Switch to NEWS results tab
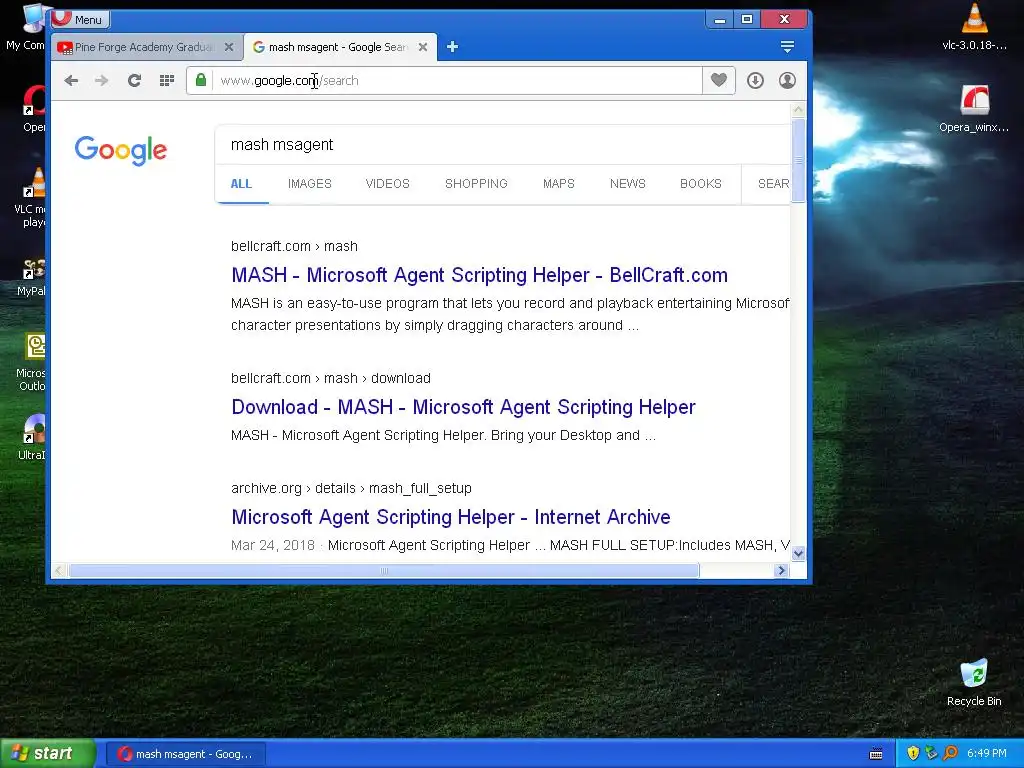This screenshot has height=768, width=1024. [x=628, y=184]
